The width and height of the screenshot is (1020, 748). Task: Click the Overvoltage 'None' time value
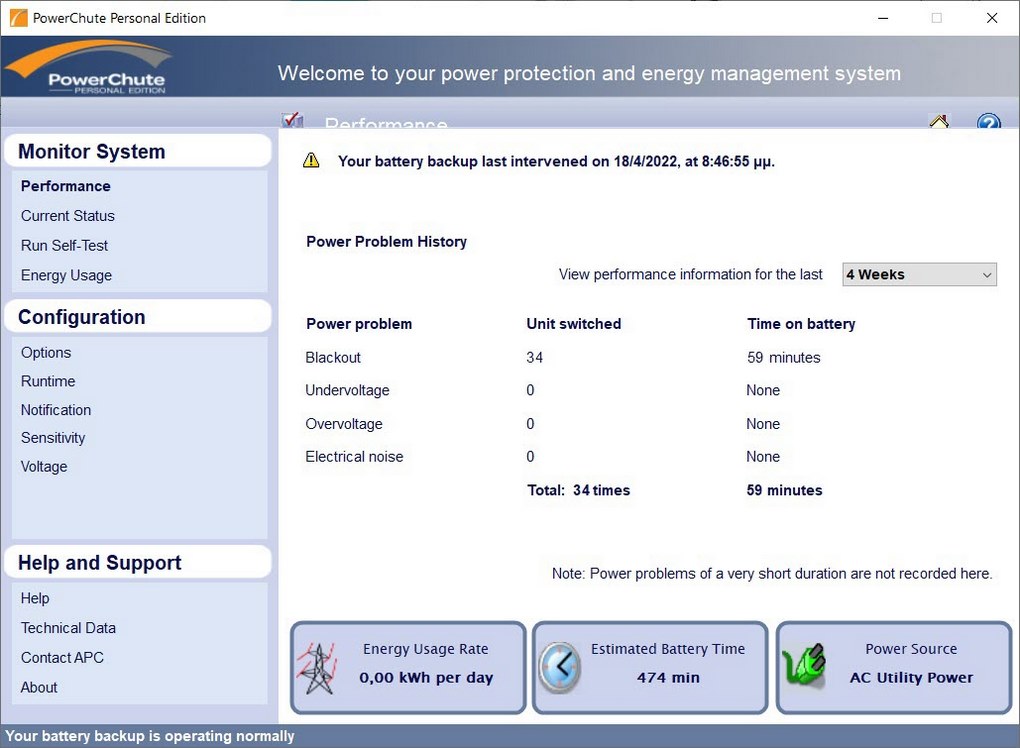click(763, 424)
